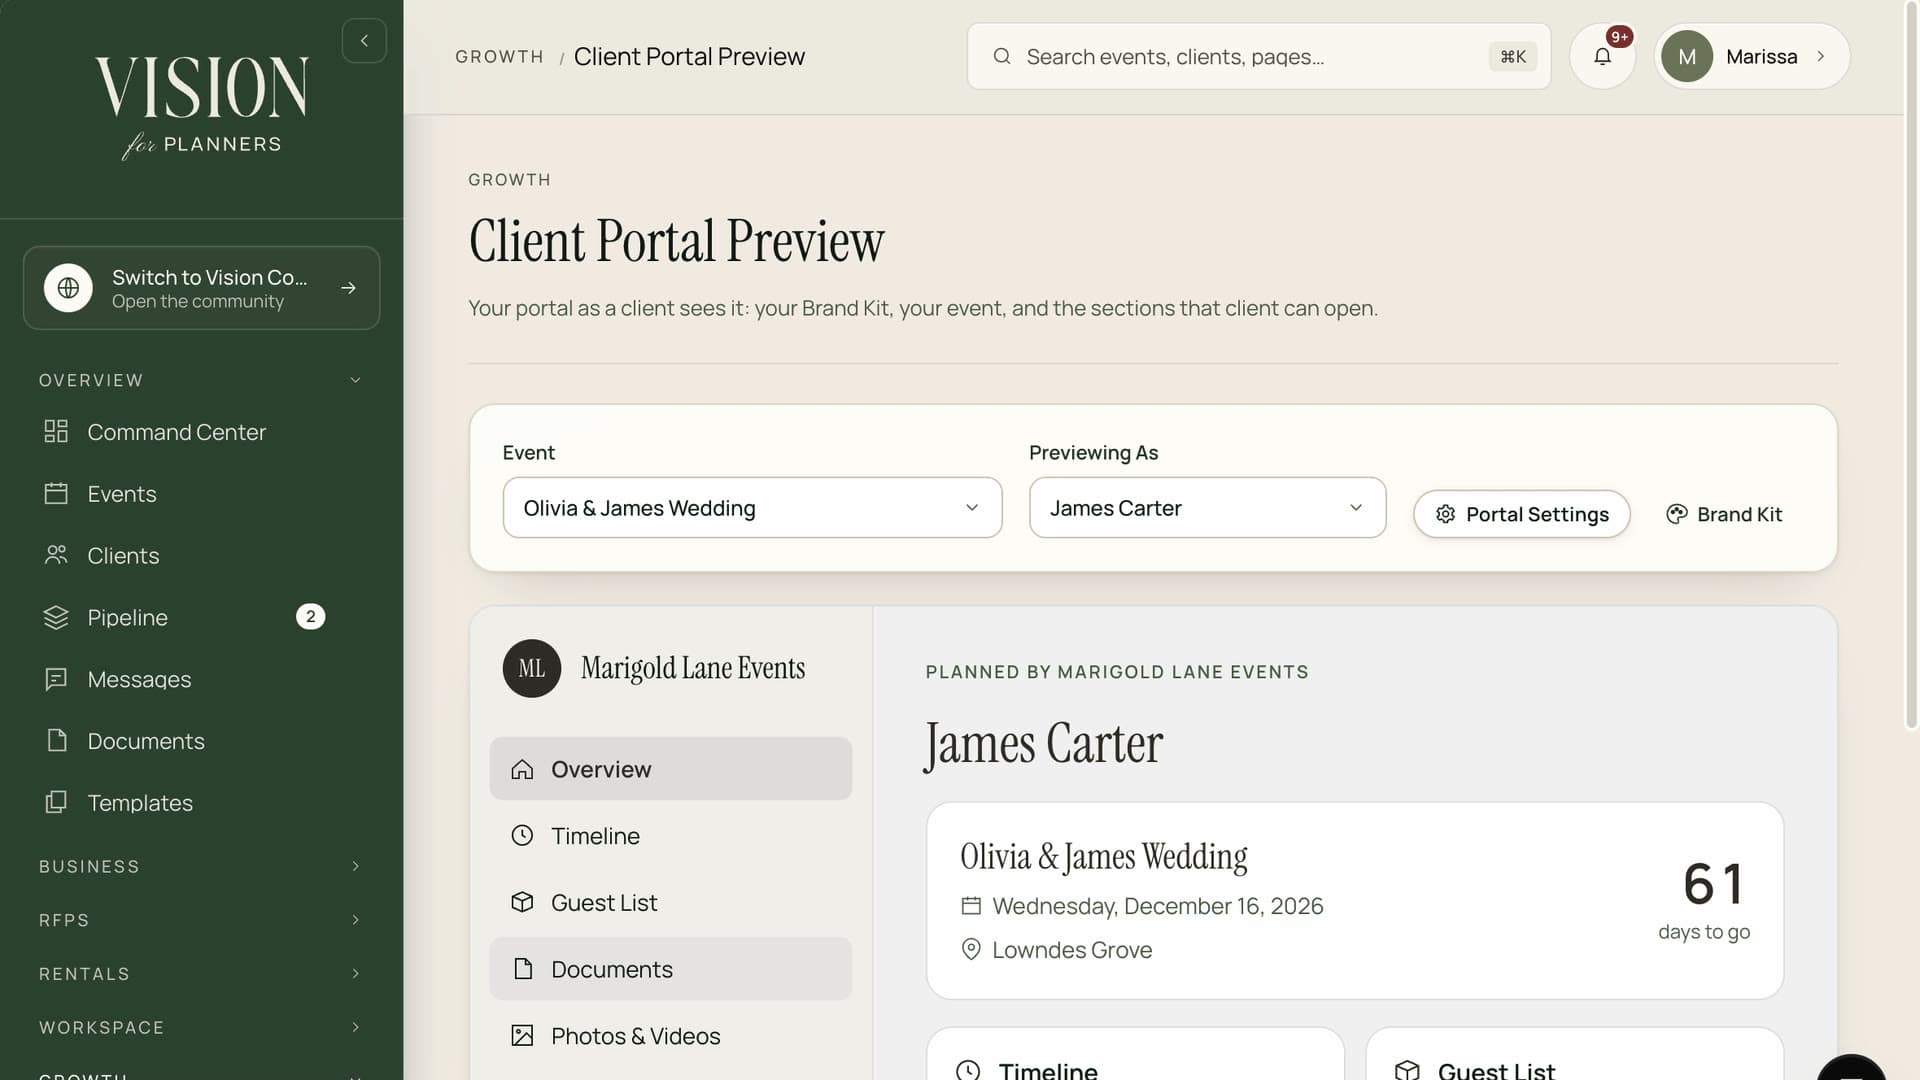Click the Pipeline badge showing 2

tap(311, 617)
